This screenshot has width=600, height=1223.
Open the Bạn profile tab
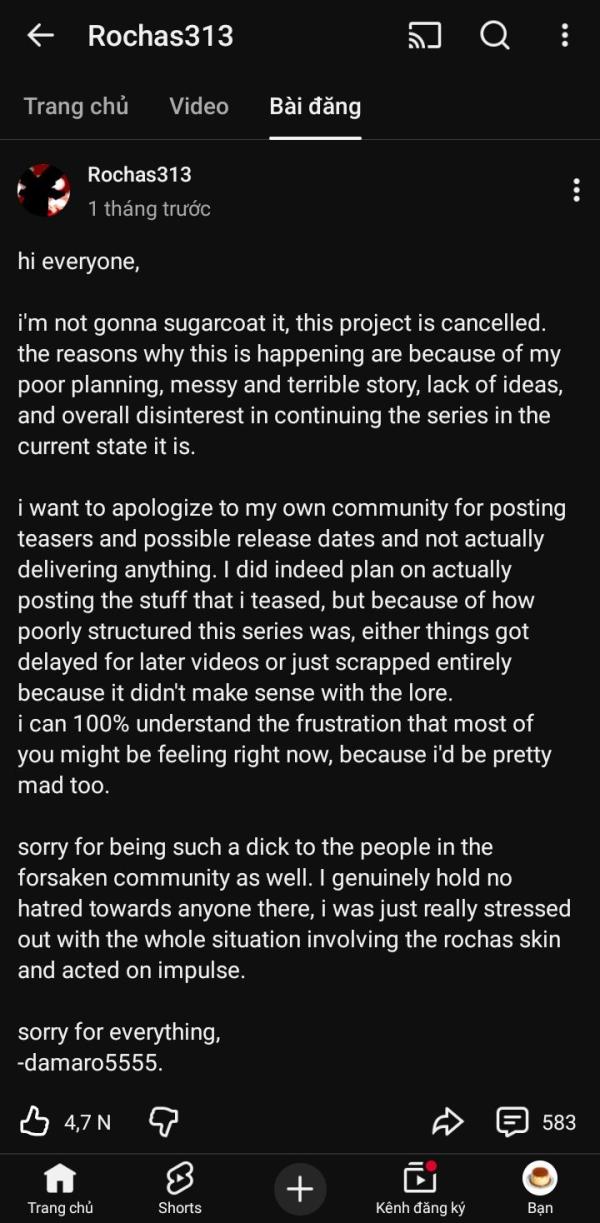pyautogui.click(x=540, y=1188)
